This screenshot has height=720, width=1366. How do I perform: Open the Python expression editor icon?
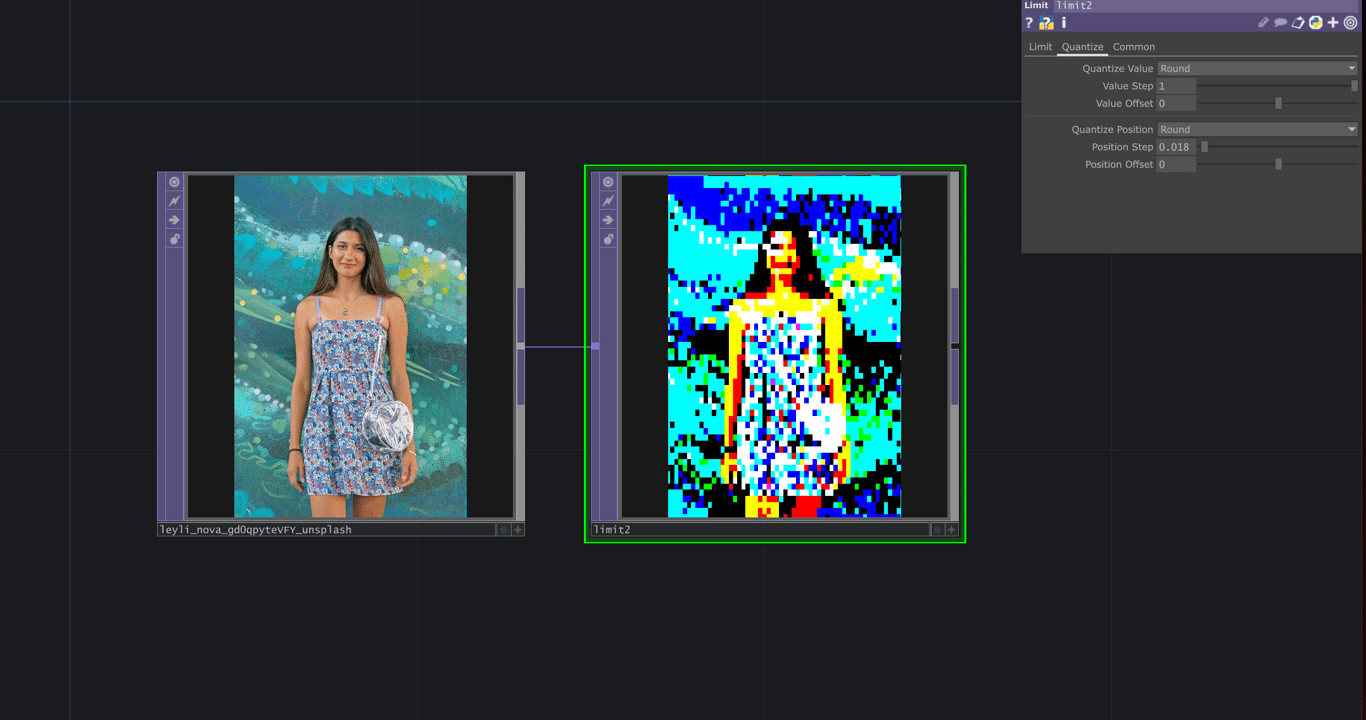tap(1315, 22)
